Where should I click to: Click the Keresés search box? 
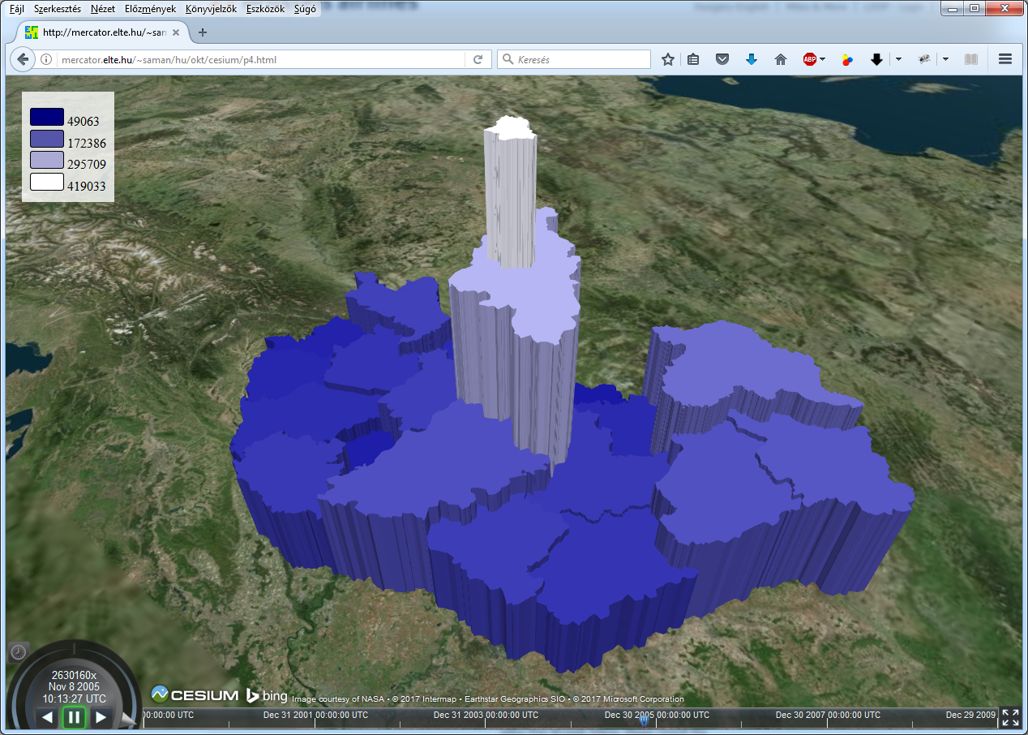click(574, 59)
